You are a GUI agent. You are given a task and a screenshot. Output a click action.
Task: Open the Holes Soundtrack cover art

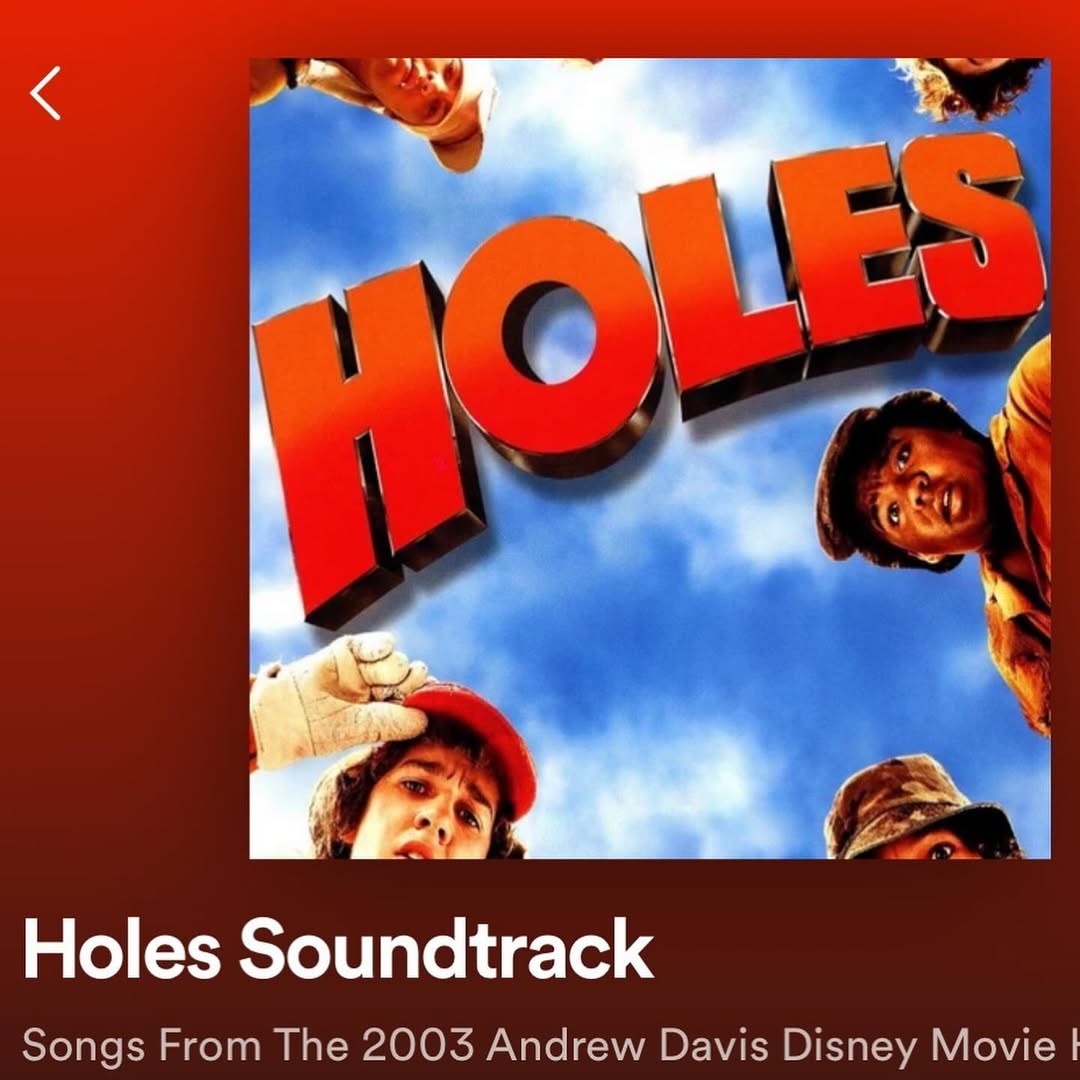650,458
